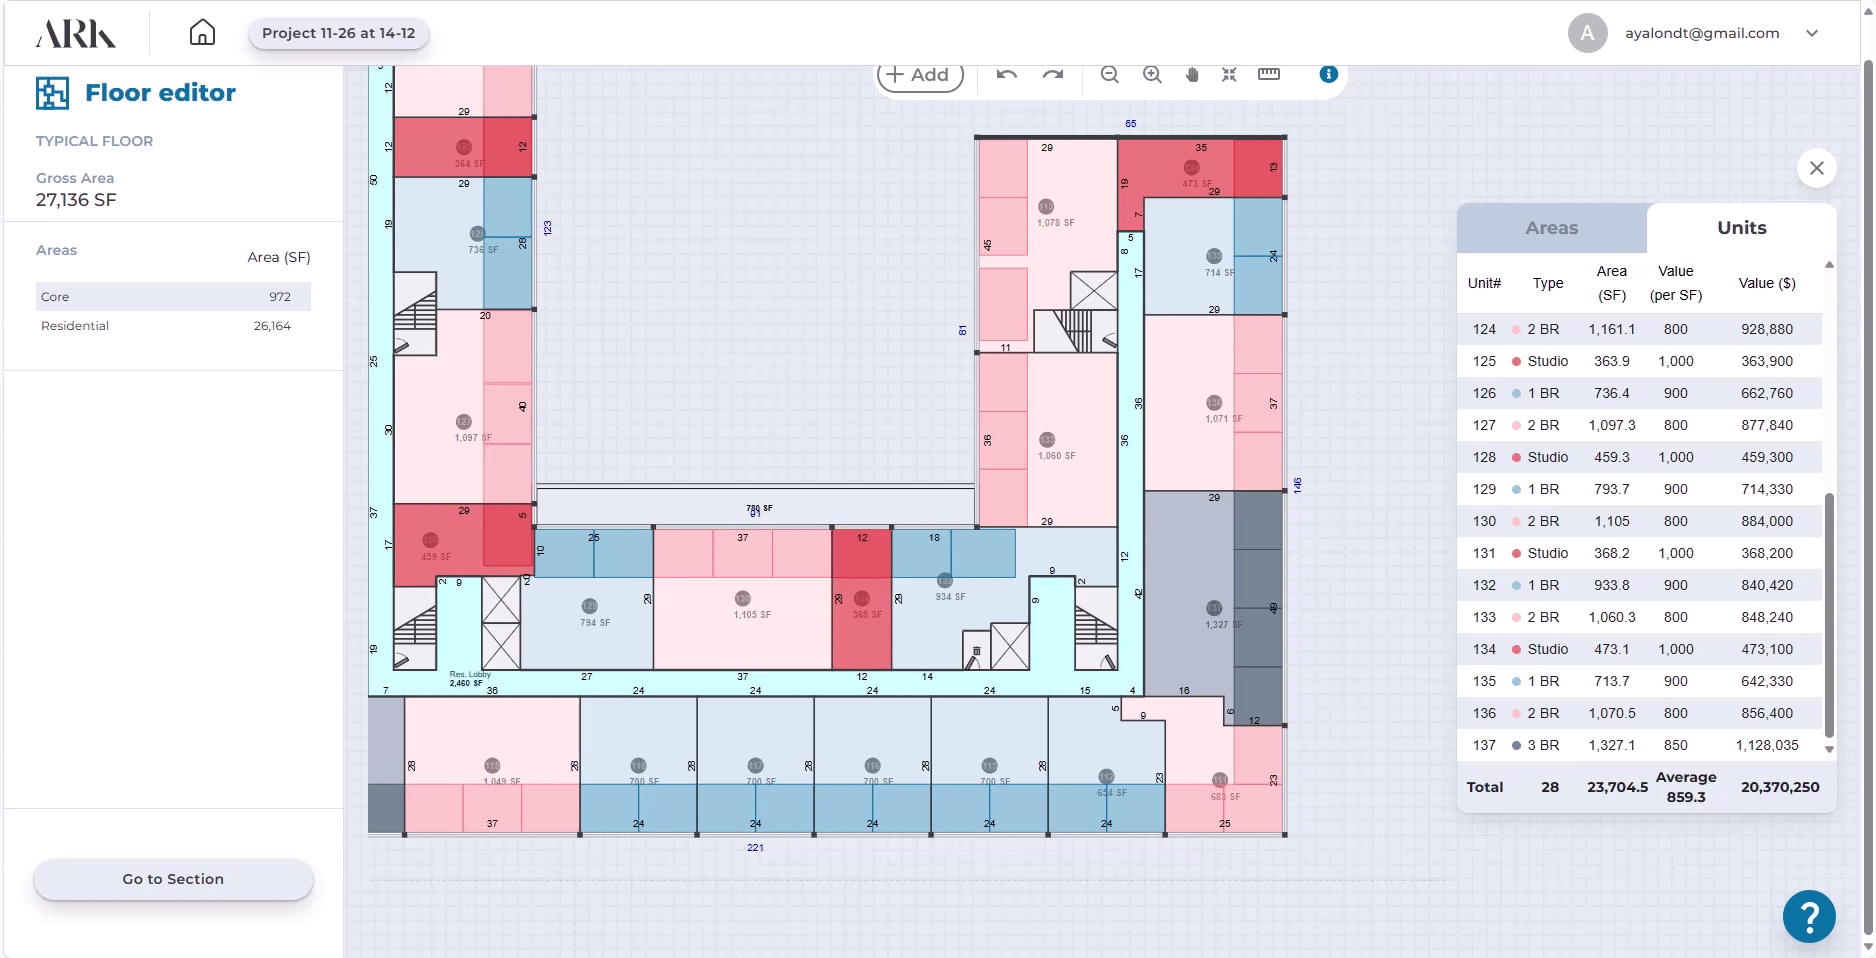This screenshot has height=958, width=1876.
Task: Click the Go to Section button
Action: point(173,879)
